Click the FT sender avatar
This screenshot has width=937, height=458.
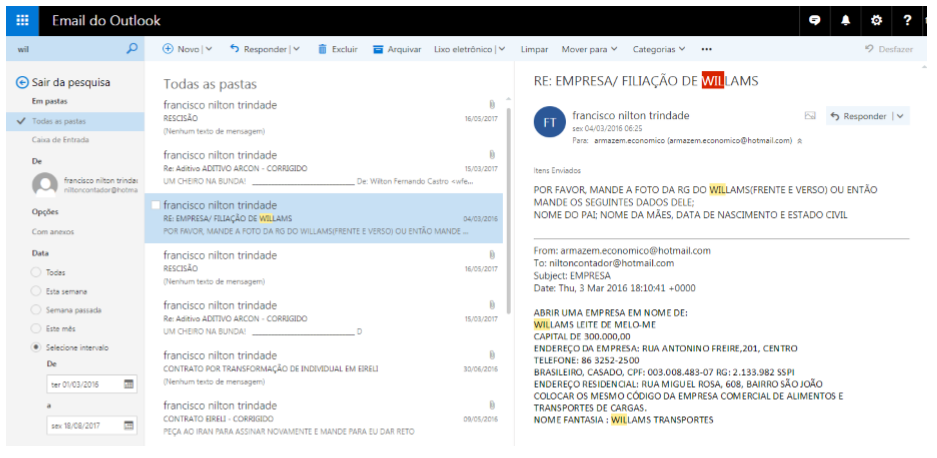(x=550, y=122)
